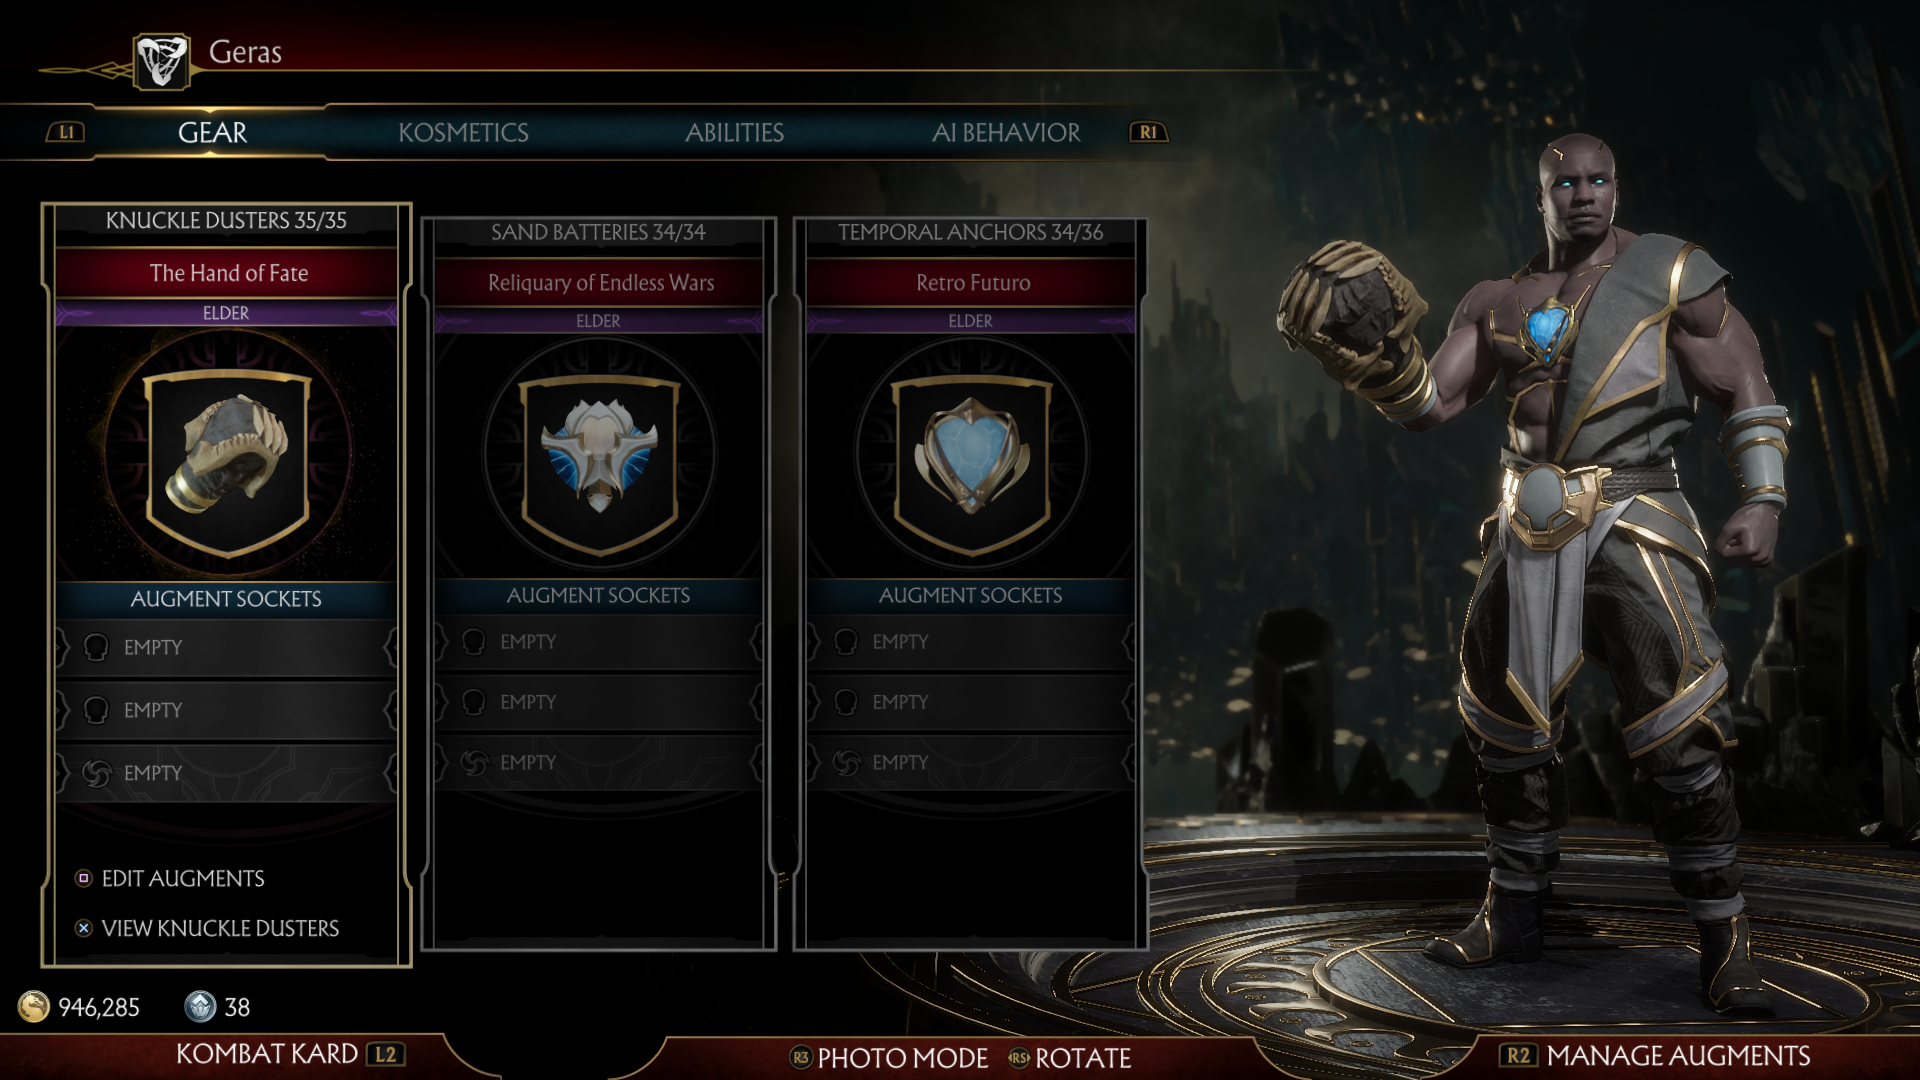This screenshot has height=1080, width=1920.
Task: Click the time crystals currency icon
Action: tap(200, 1006)
